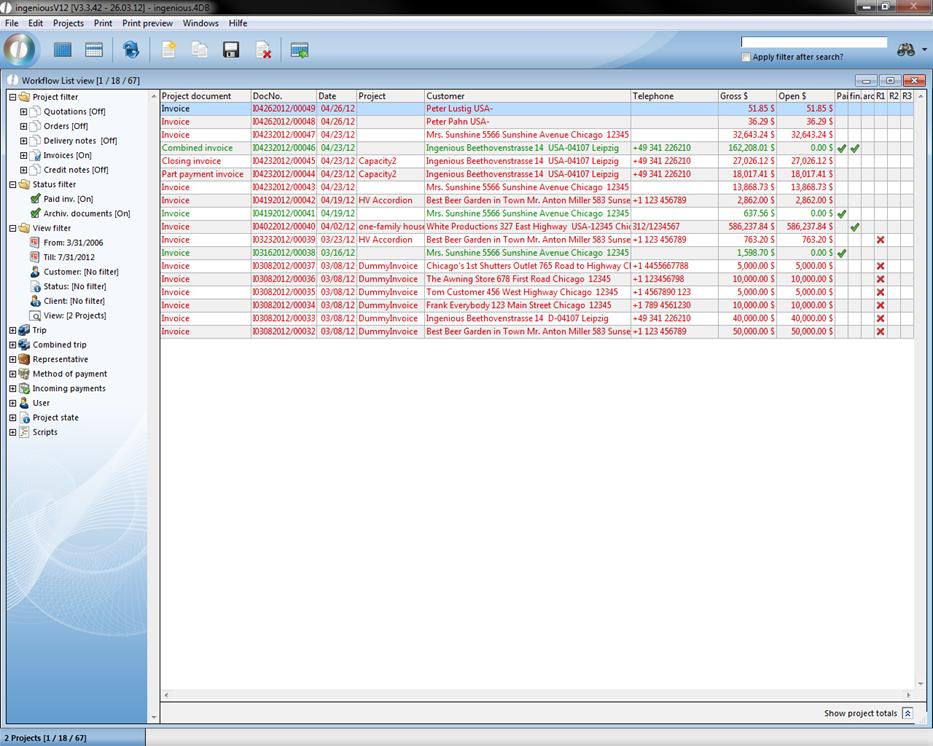Click the calendar view toolbar icon

pos(94,50)
